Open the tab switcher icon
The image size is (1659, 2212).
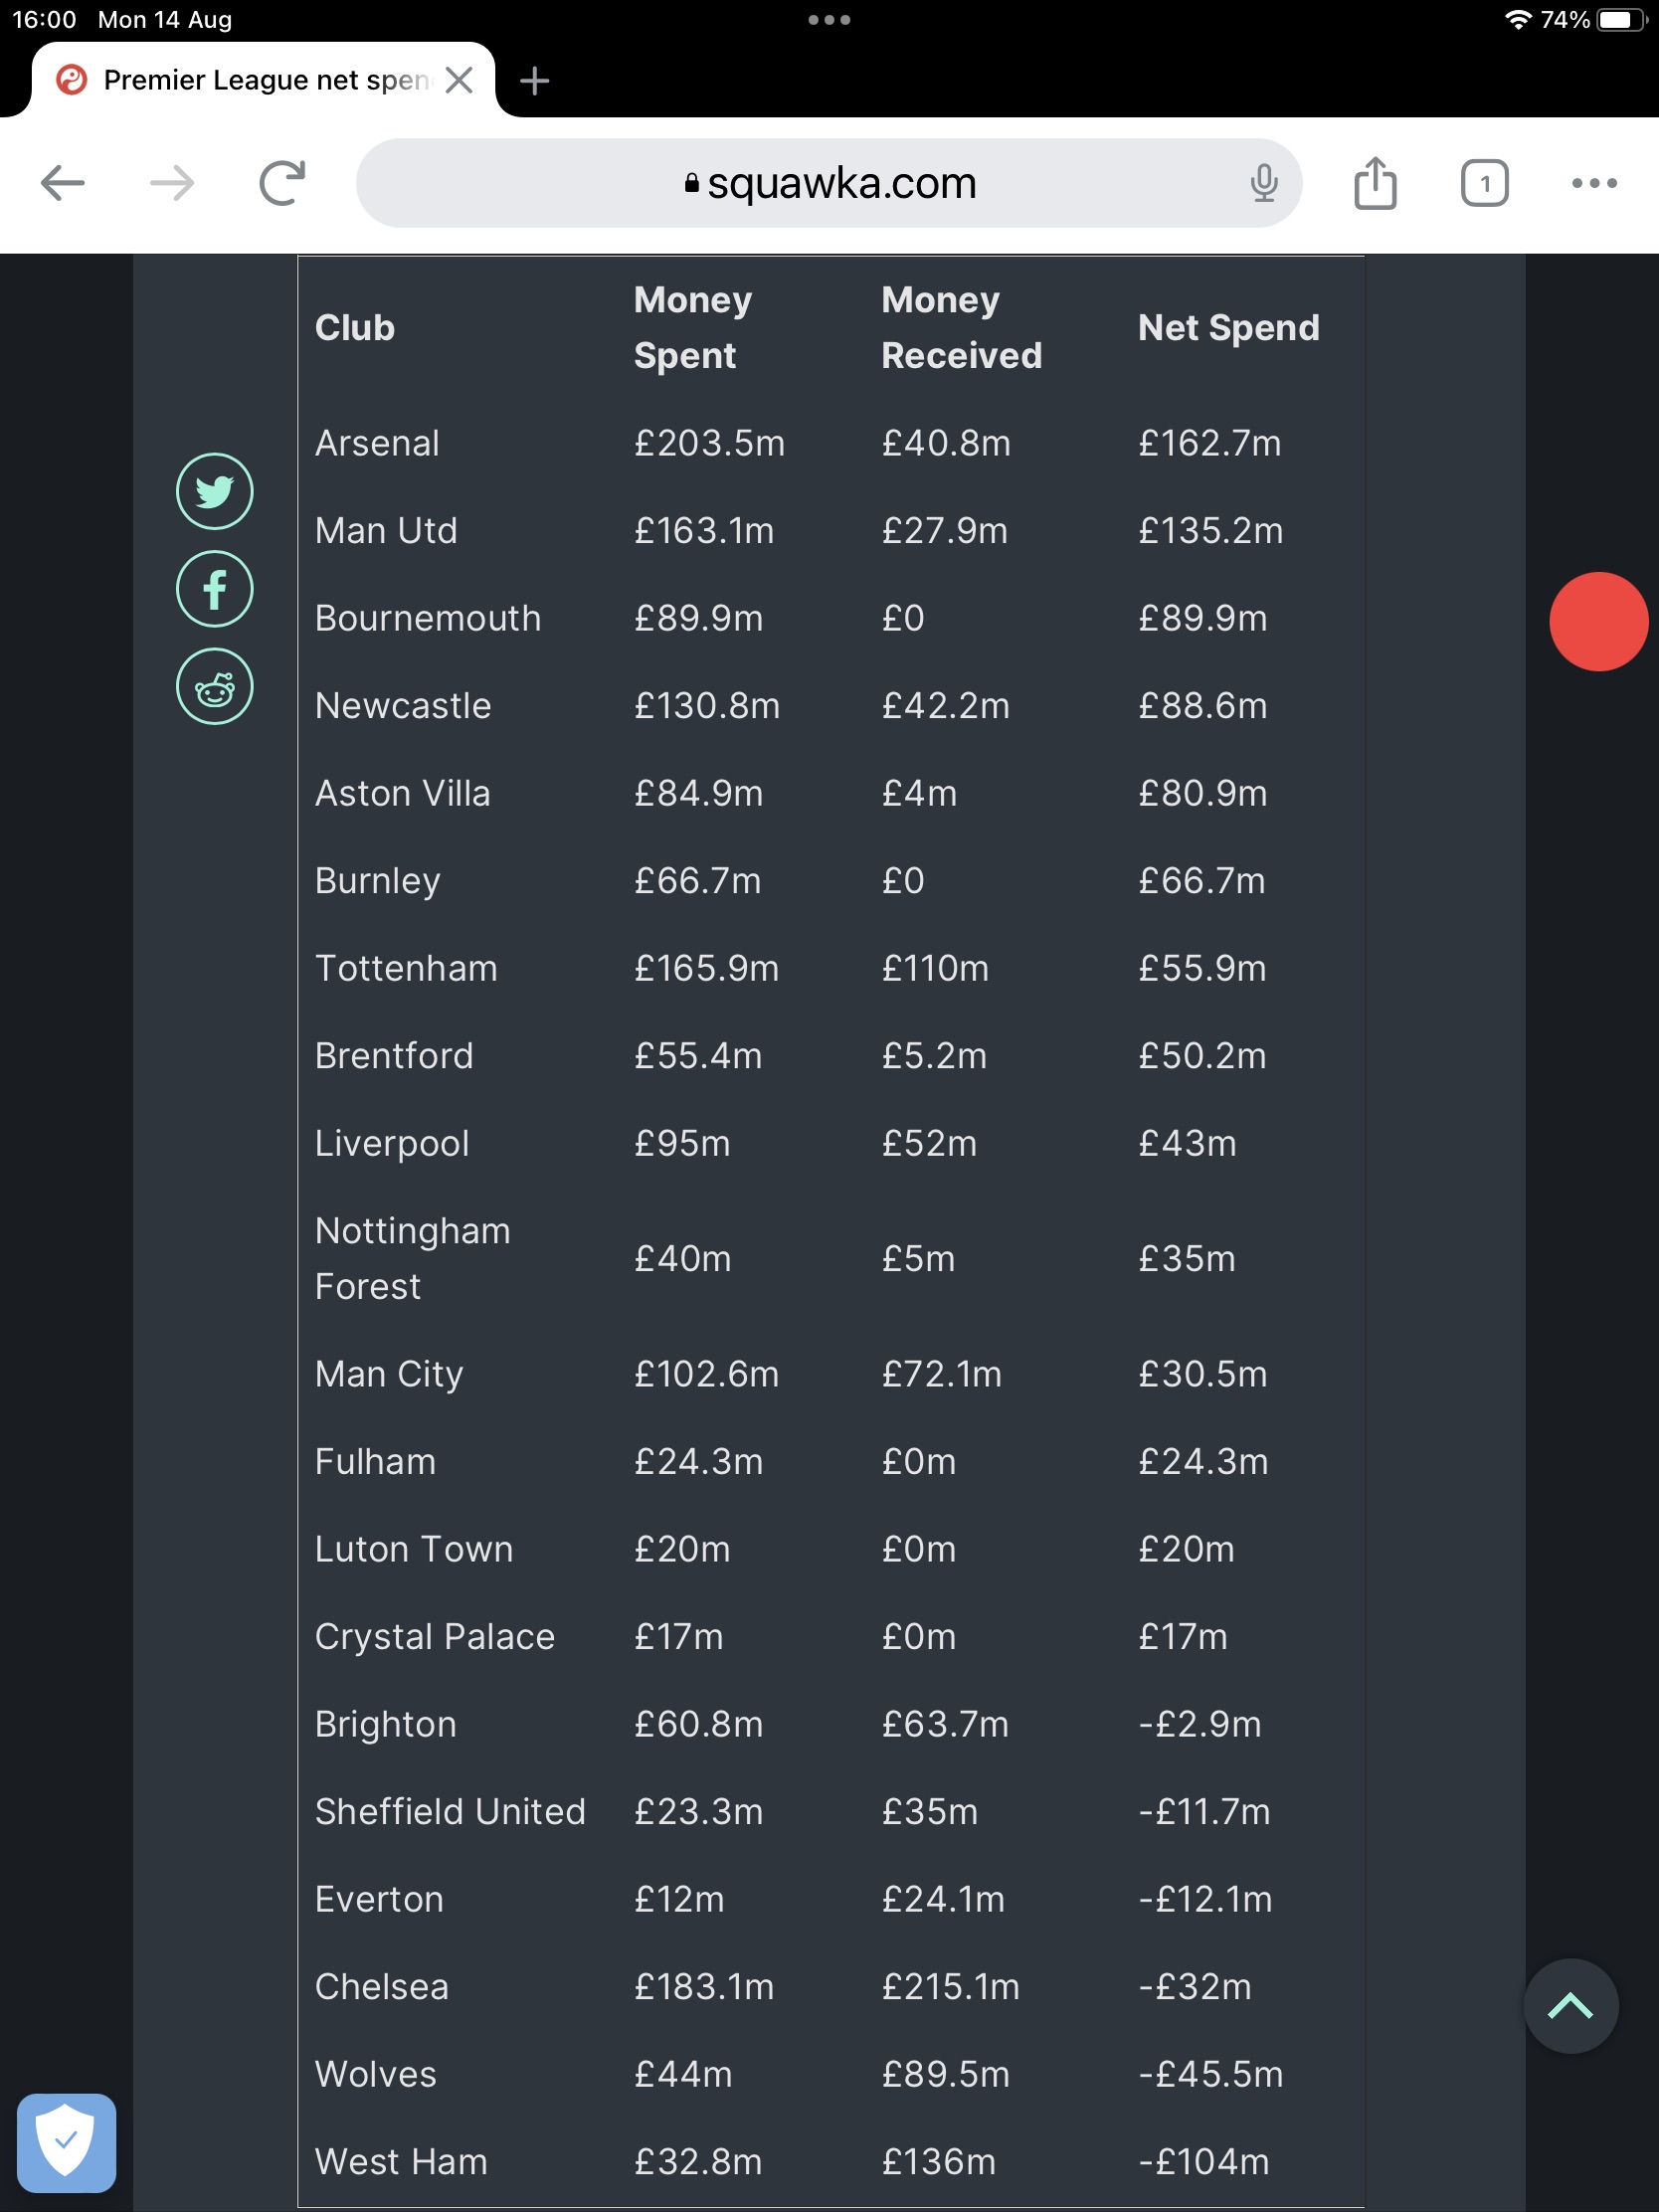[1484, 183]
